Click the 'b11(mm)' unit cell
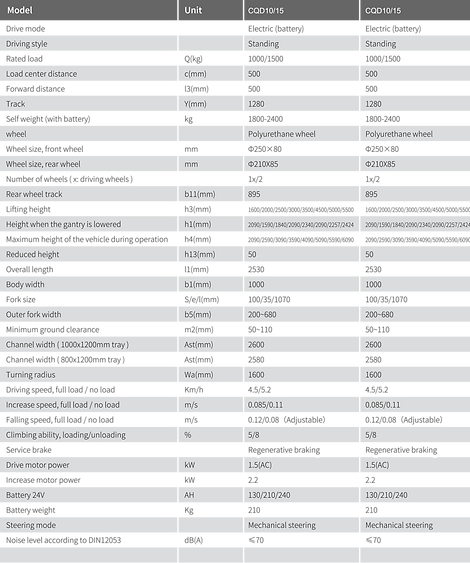This screenshot has height=563, width=470. coord(200,194)
